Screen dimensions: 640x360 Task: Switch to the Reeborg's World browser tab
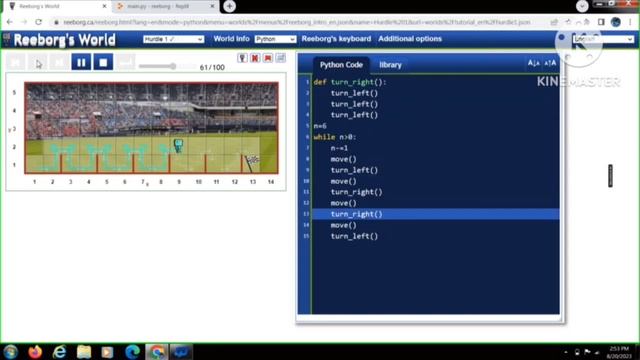coord(57,7)
